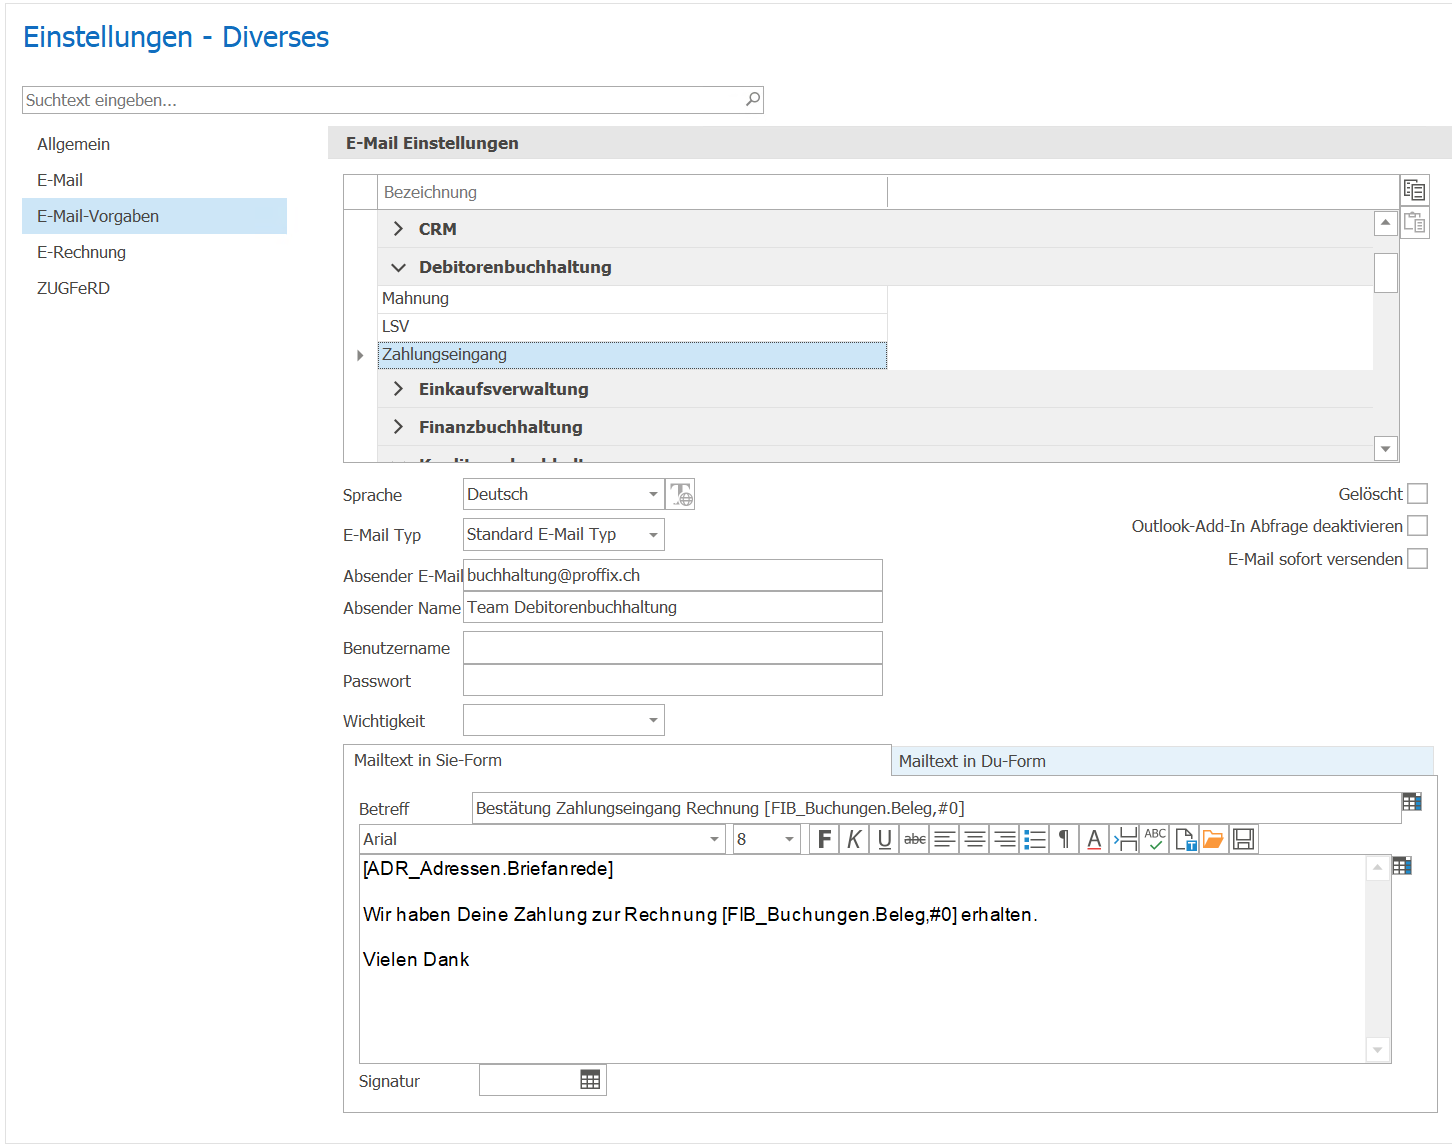
Task: Open the Arial font family dropdown
Action: click(x=714, y=839)
